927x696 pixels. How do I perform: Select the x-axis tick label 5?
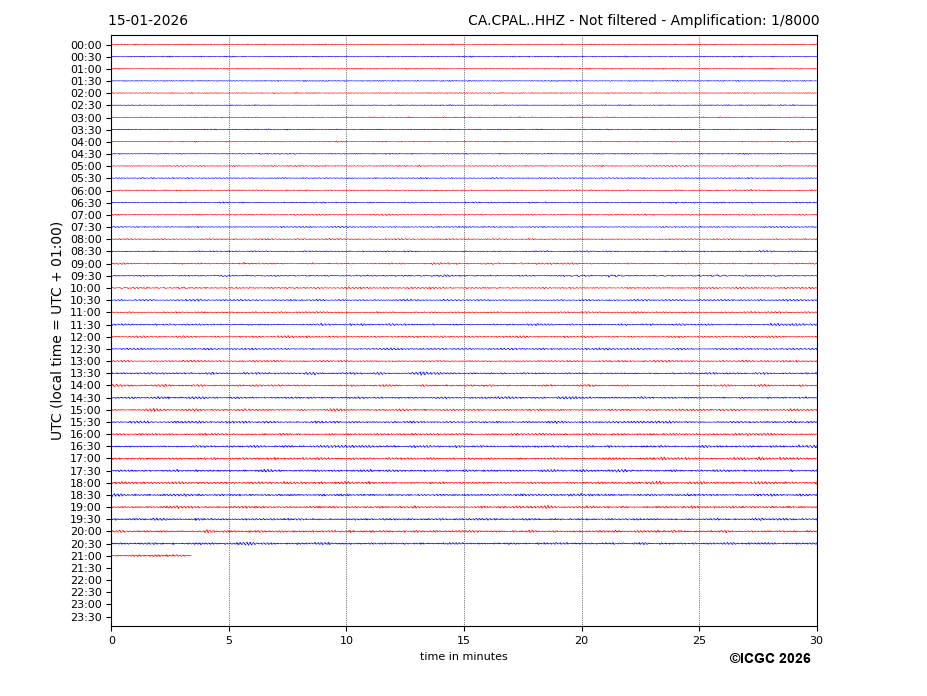229,640
